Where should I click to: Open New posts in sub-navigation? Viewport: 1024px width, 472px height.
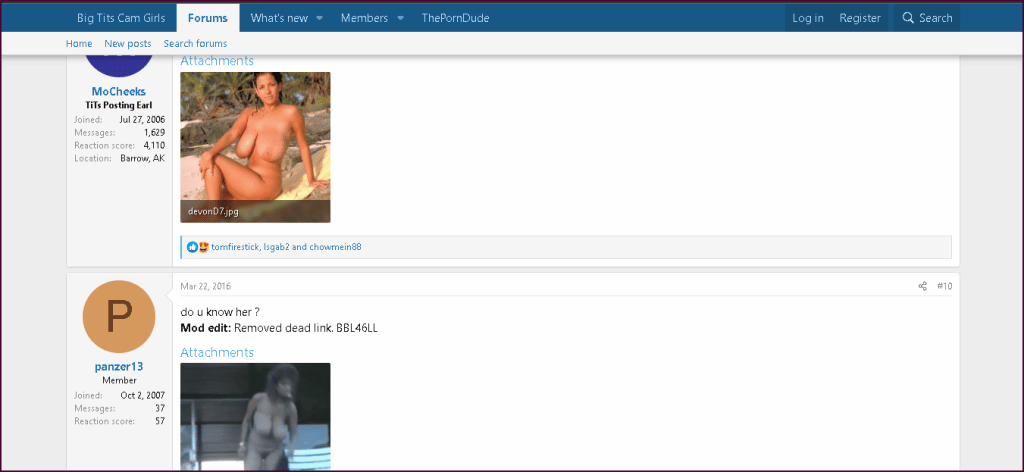[x=128, y=44]
